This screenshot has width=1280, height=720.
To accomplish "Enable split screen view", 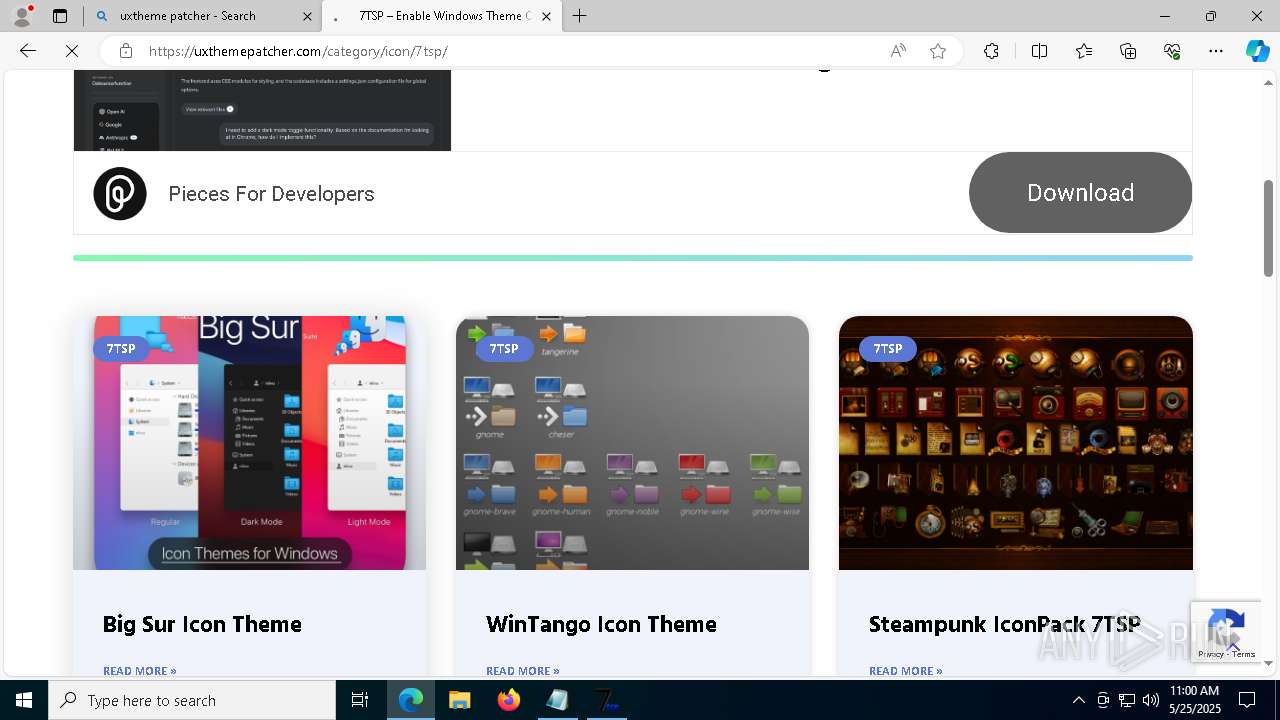I will click(x=1039, y=51).
